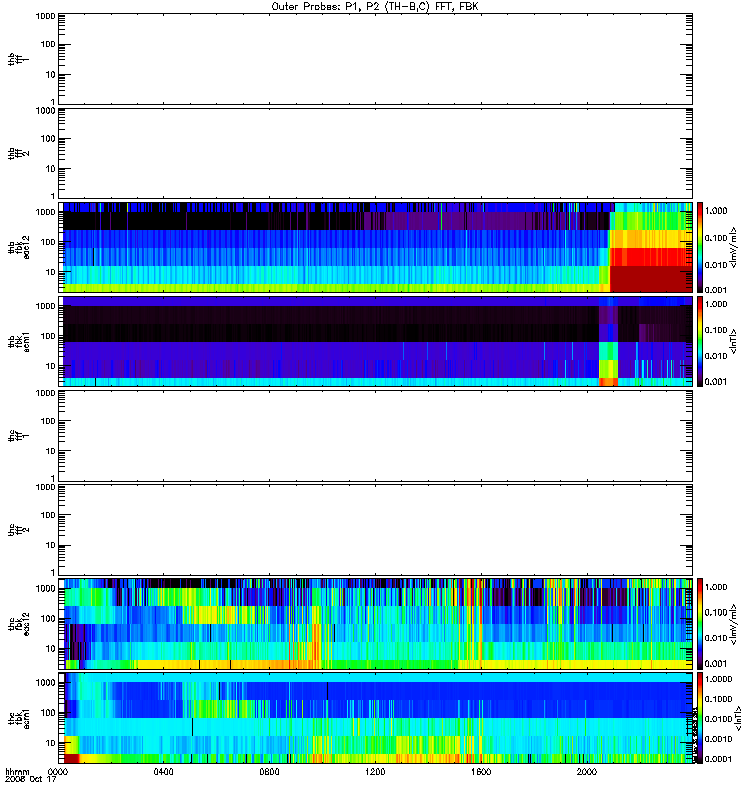Click the 'thb fbk scm1' spectrogram panel
Image resolution: width=750 pixels, height=800 pixels.
(376, 341)
